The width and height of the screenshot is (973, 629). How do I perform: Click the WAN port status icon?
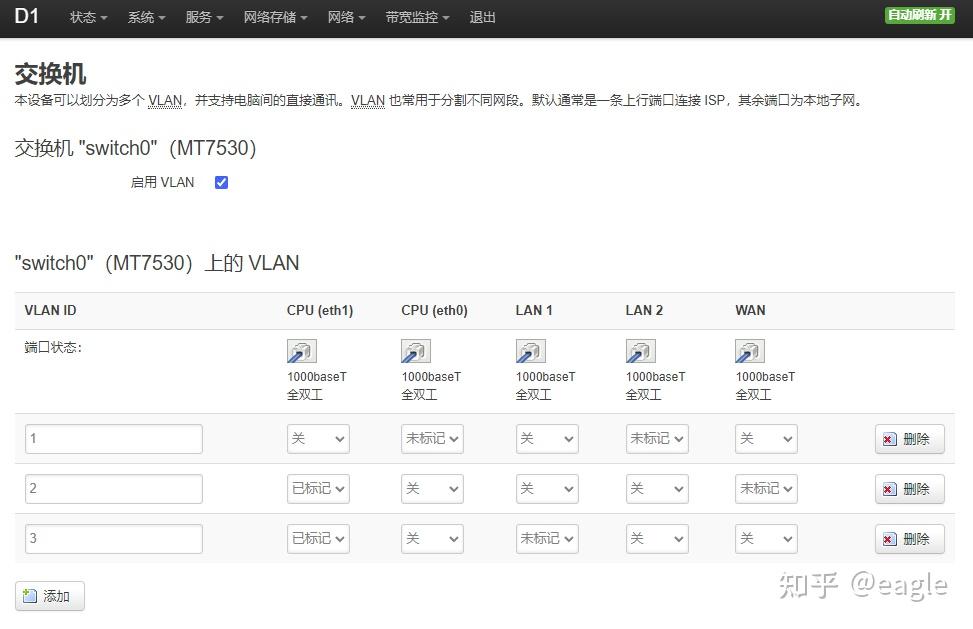tap(749, 351)
